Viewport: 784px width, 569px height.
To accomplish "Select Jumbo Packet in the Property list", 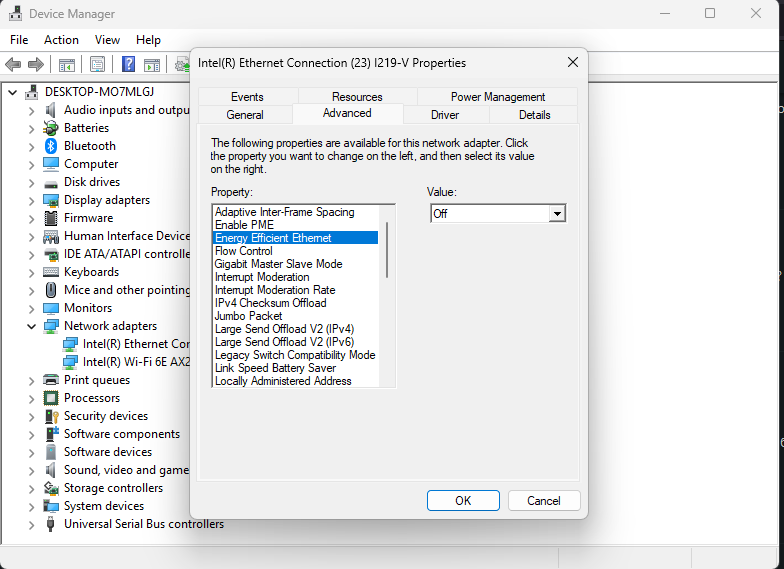I will [295, 316].
